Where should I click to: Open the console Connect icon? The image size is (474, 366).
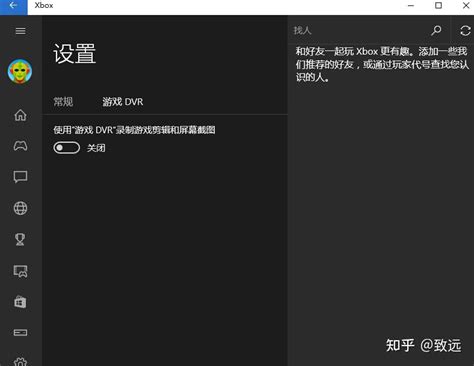coord(20,332)
